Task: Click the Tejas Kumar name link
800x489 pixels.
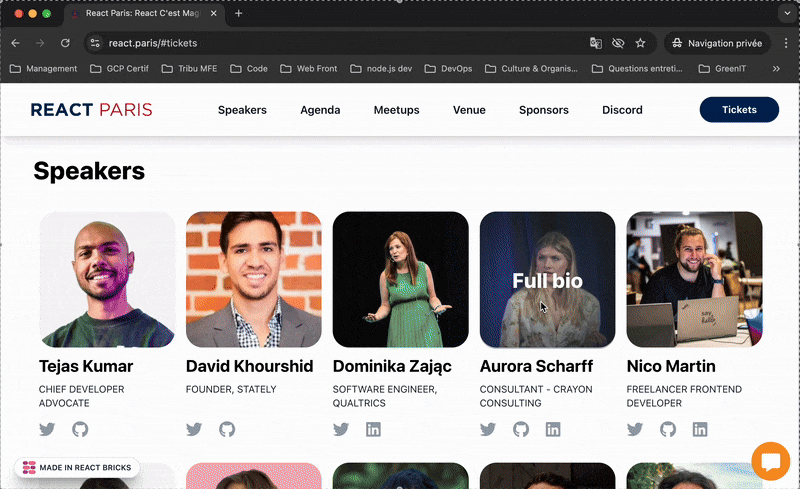Action: (x=86, y=366)
